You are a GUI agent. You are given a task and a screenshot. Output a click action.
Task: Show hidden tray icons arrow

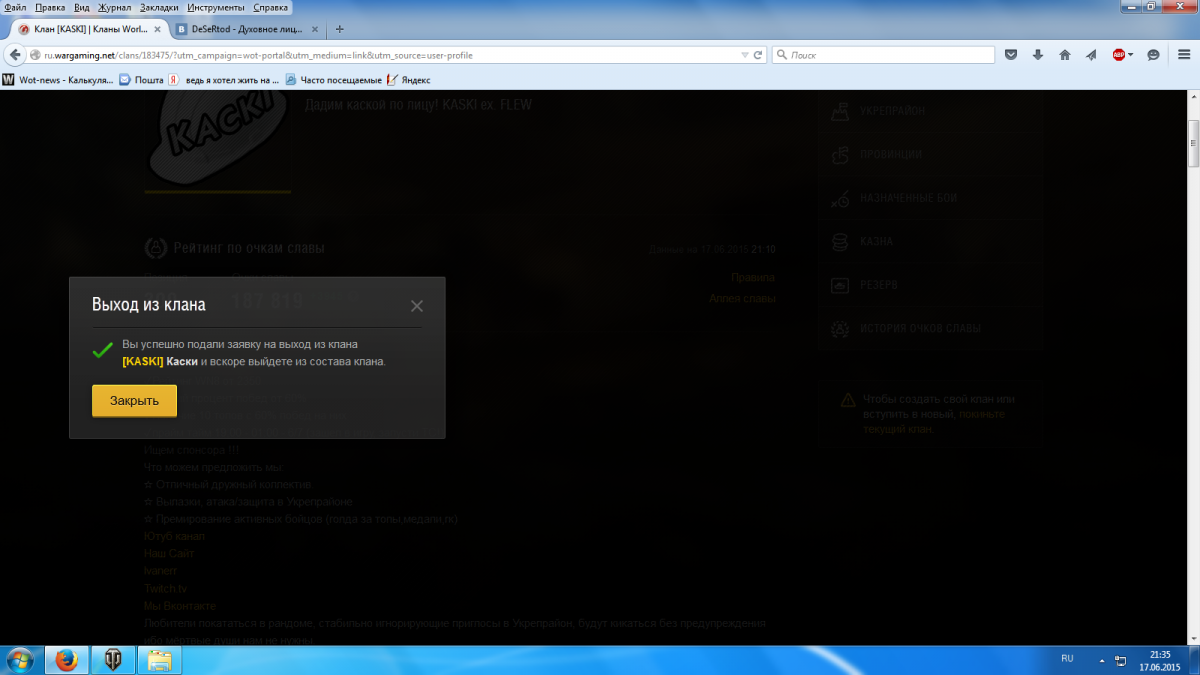pos(1103,660)
